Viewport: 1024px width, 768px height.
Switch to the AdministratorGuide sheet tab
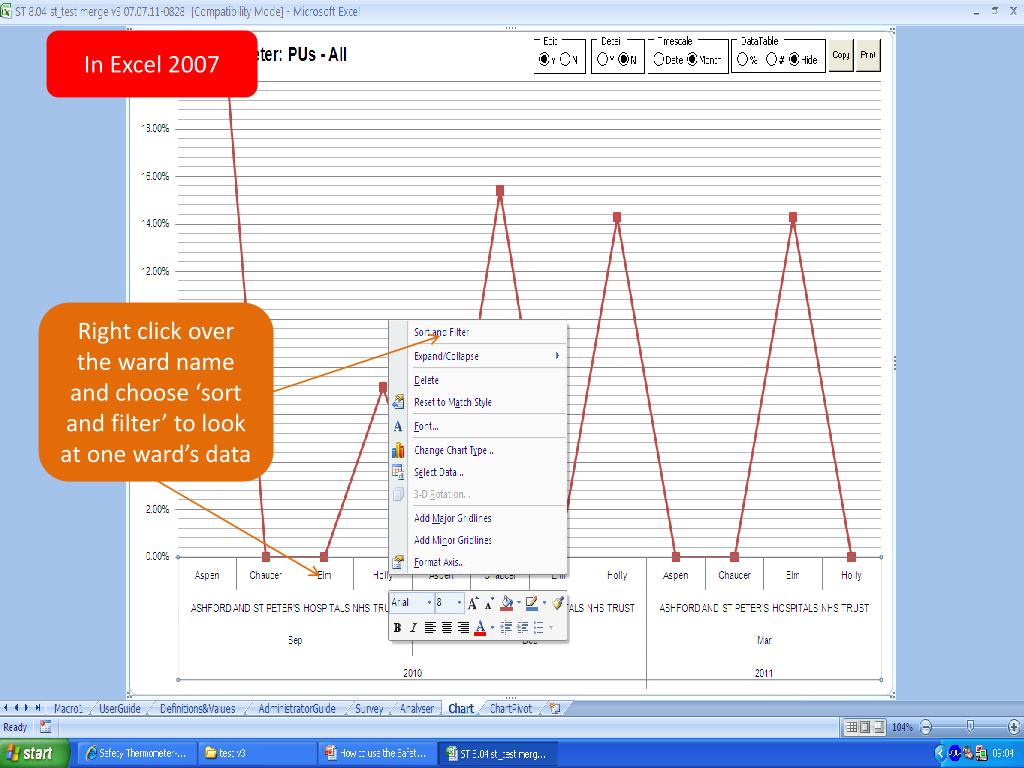tap(296, 709)
